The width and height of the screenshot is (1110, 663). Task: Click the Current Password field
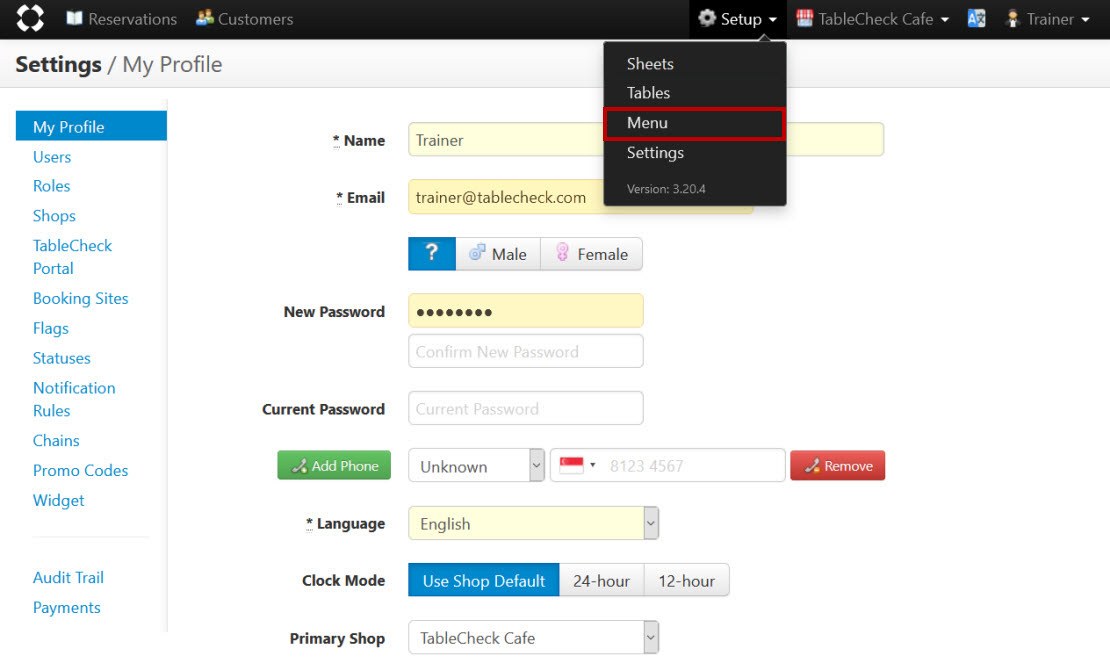pyautogui.click(x=526, y=408)
